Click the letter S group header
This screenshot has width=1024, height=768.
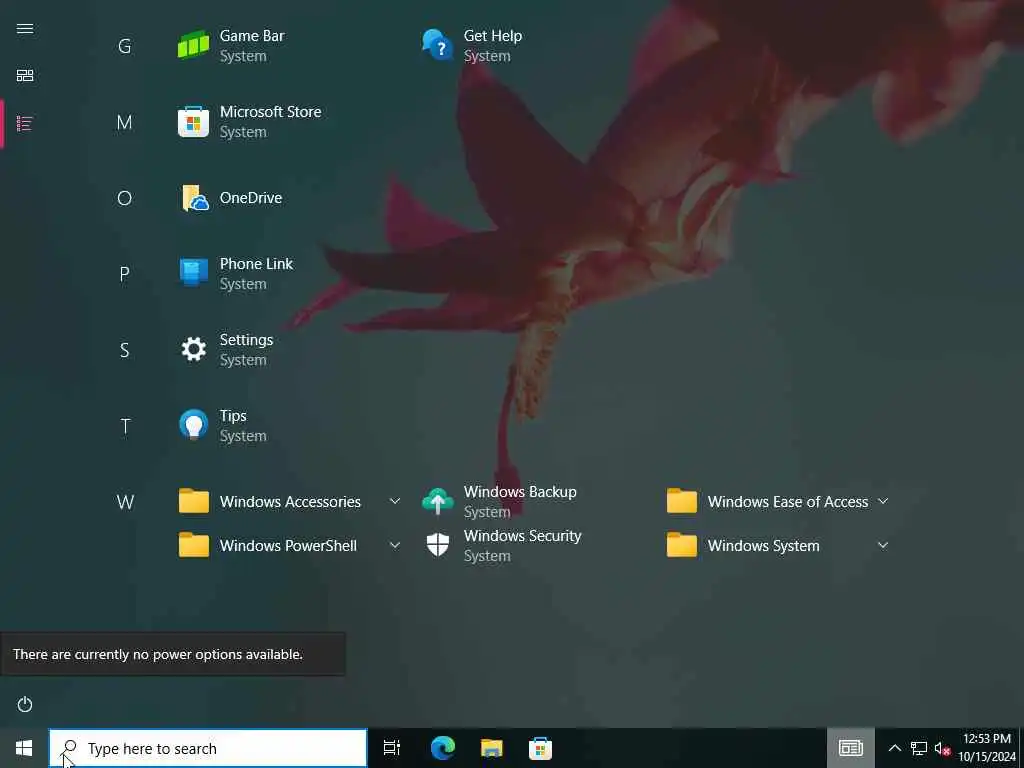[124, 350]
